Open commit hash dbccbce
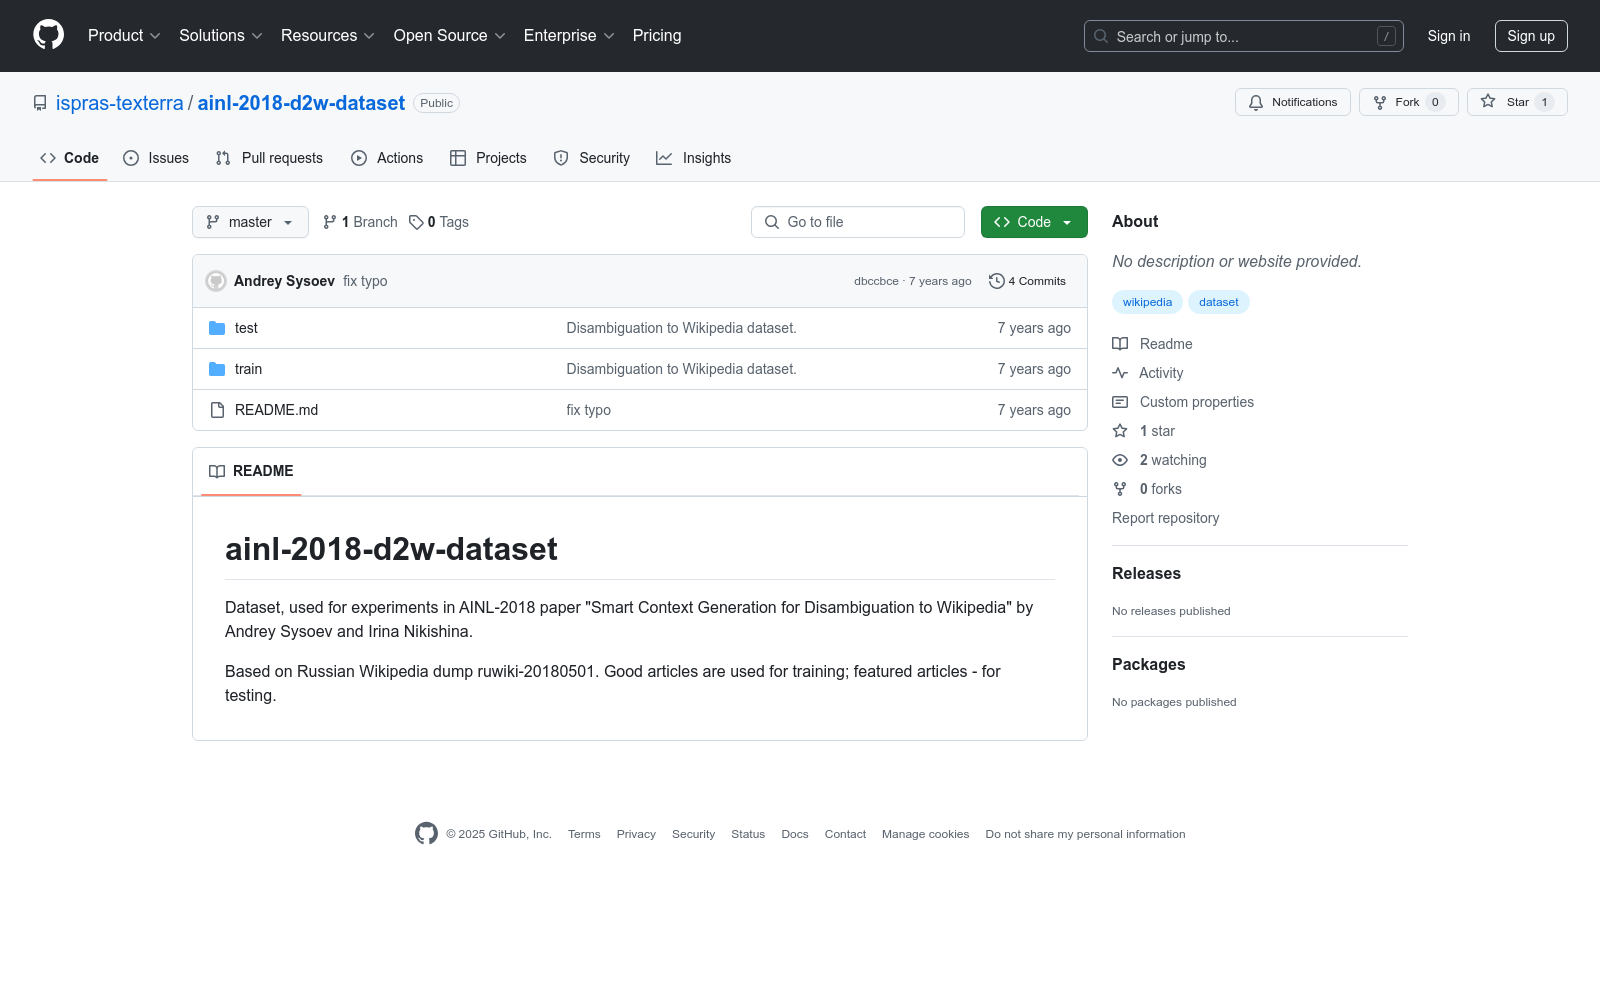This screenshot has height=1000, width=1600. [x=876, y=281]
